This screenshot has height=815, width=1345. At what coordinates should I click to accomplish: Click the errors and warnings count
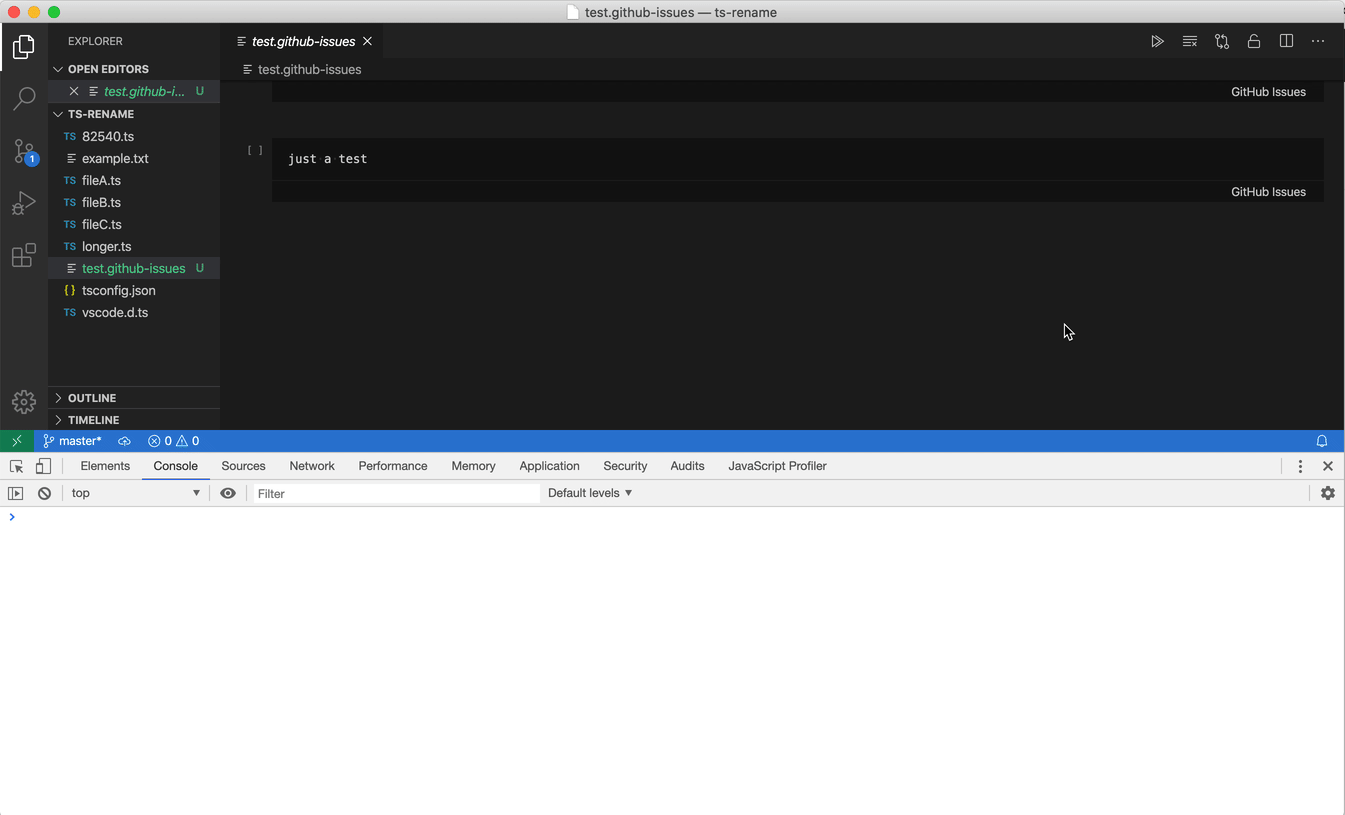tap(173, 441)
